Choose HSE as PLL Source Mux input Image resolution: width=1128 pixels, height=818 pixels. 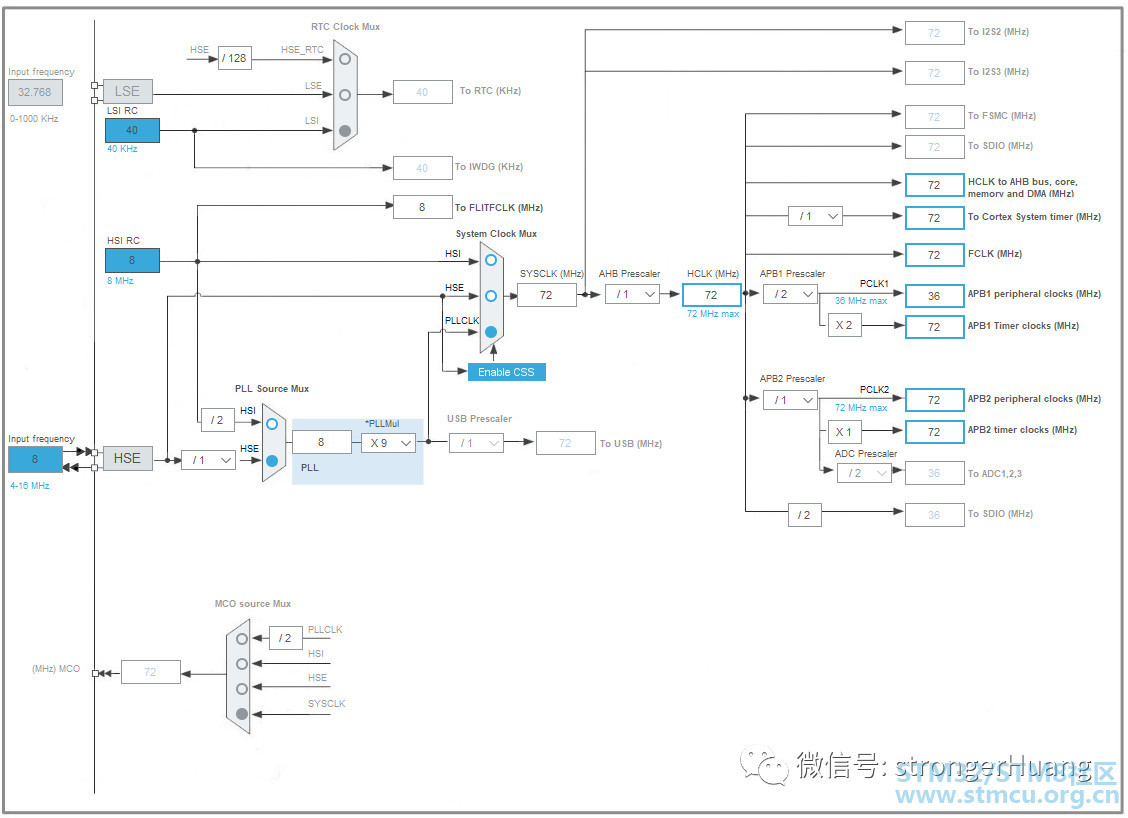[x=272, y=460]
